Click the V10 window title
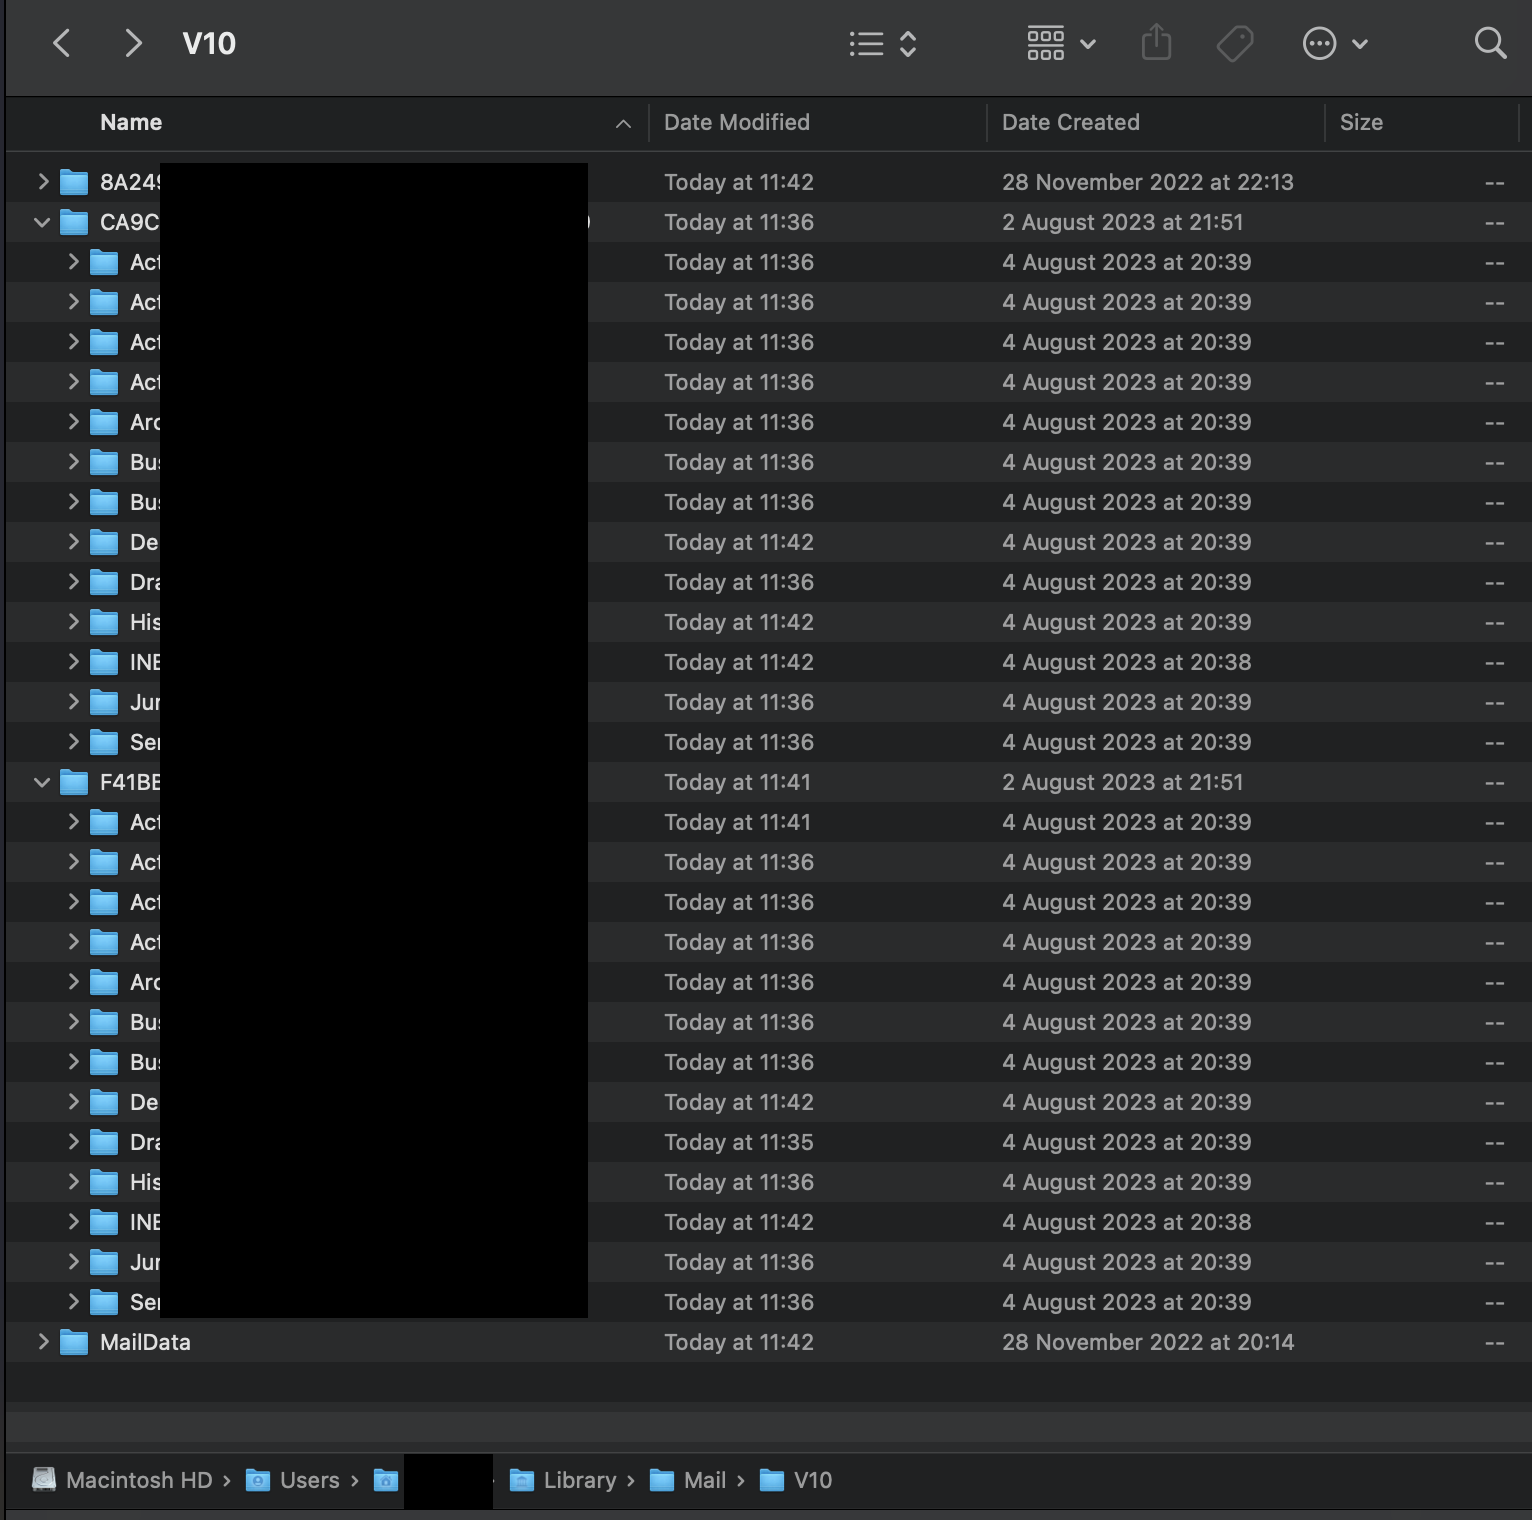 pos(209,43)
